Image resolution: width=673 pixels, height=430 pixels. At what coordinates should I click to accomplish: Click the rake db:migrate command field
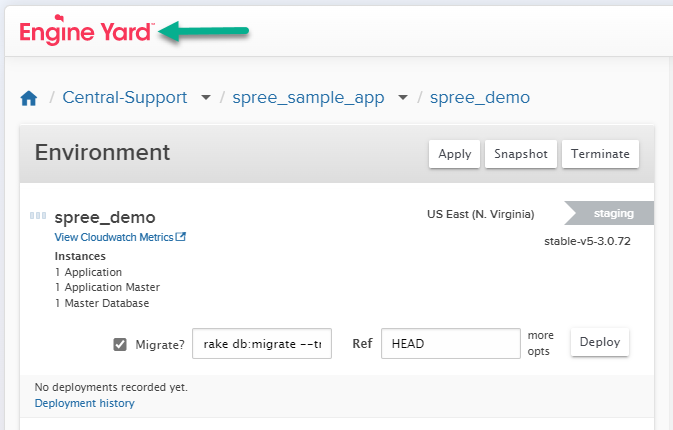[x=261, y=343]
